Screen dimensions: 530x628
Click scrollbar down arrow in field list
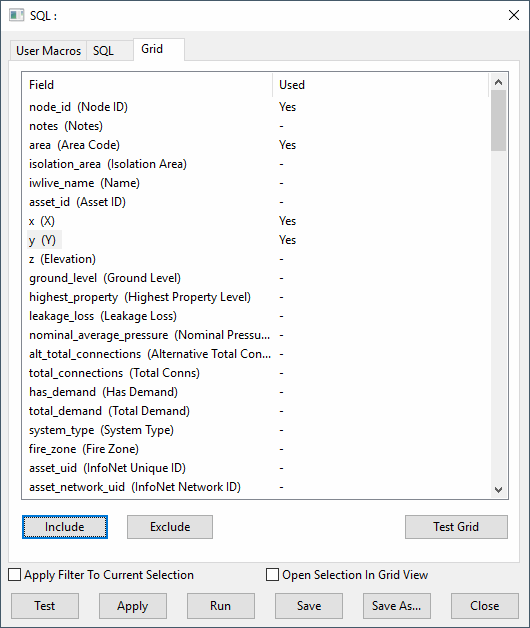click(498, 489)
